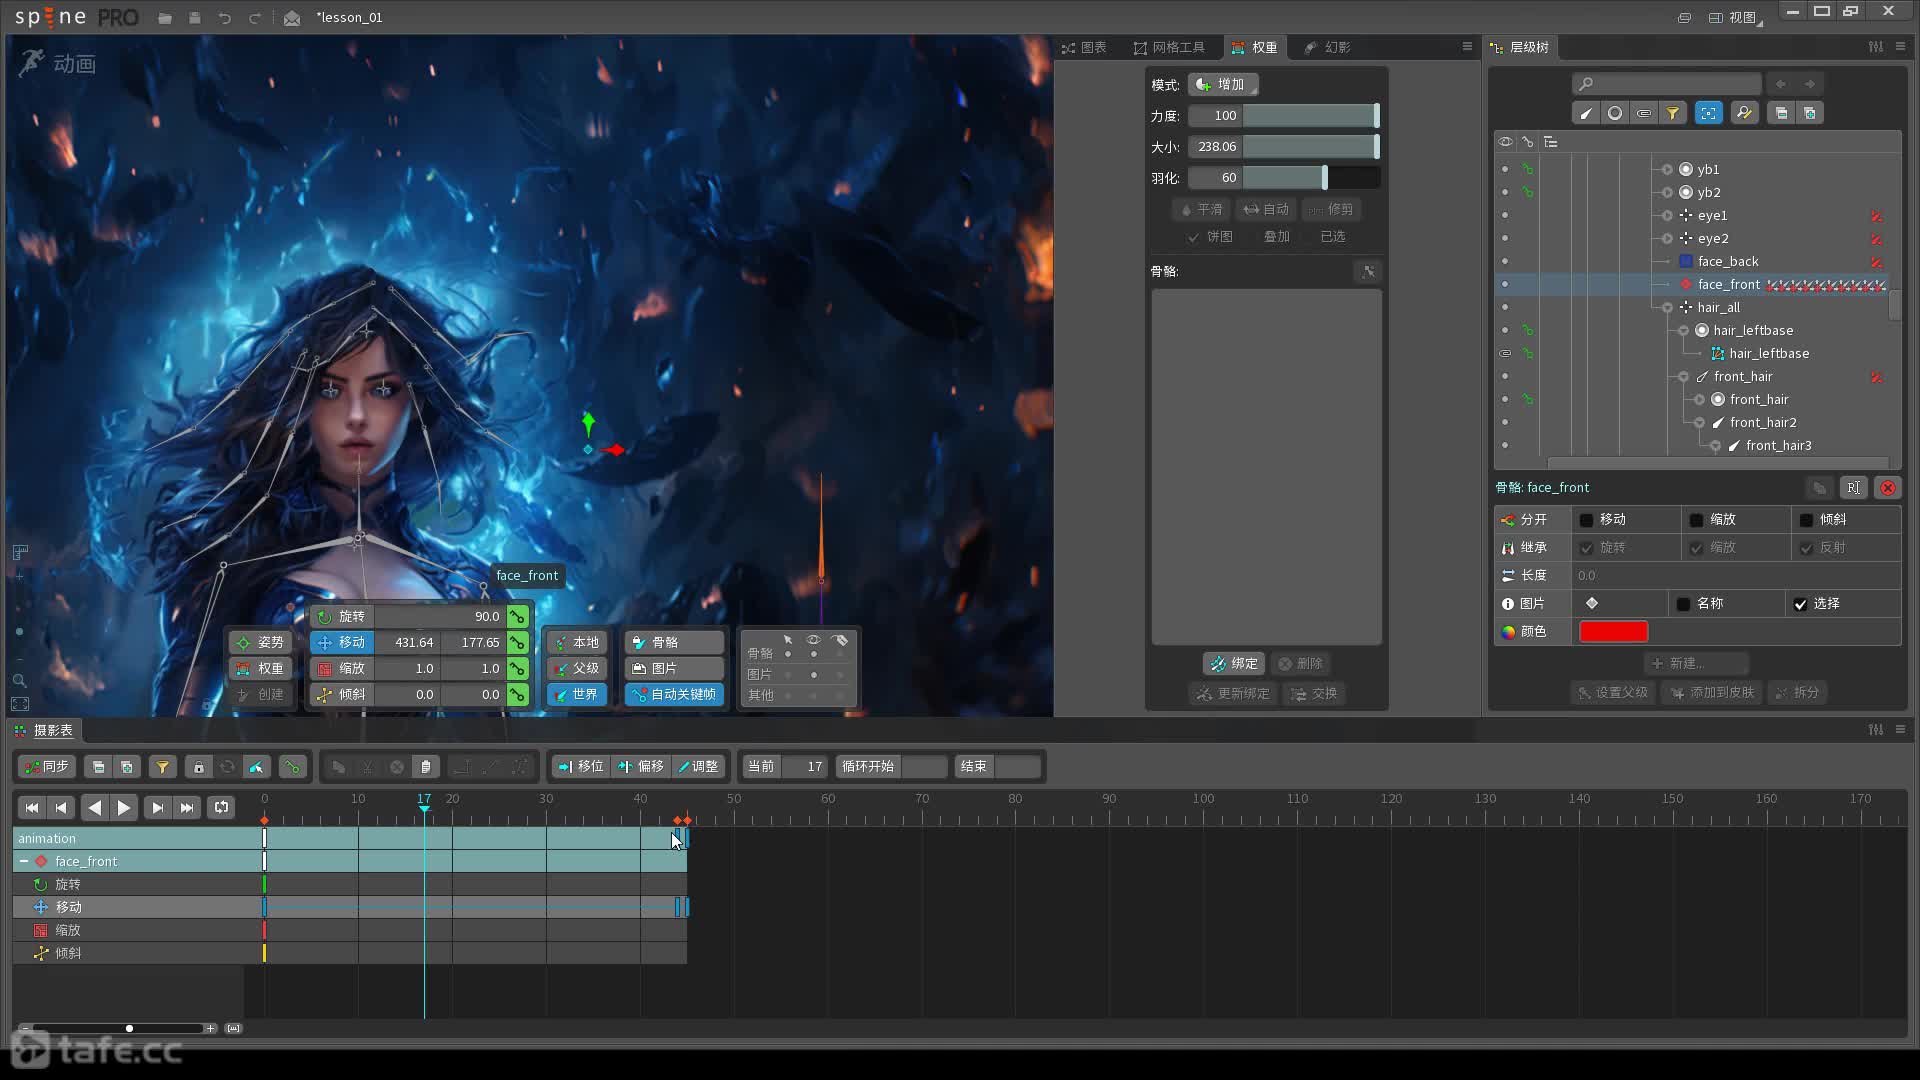Select 层级树 tree tab
The height and width of the screenshot is (1080, 1920).
[1519, 47]
